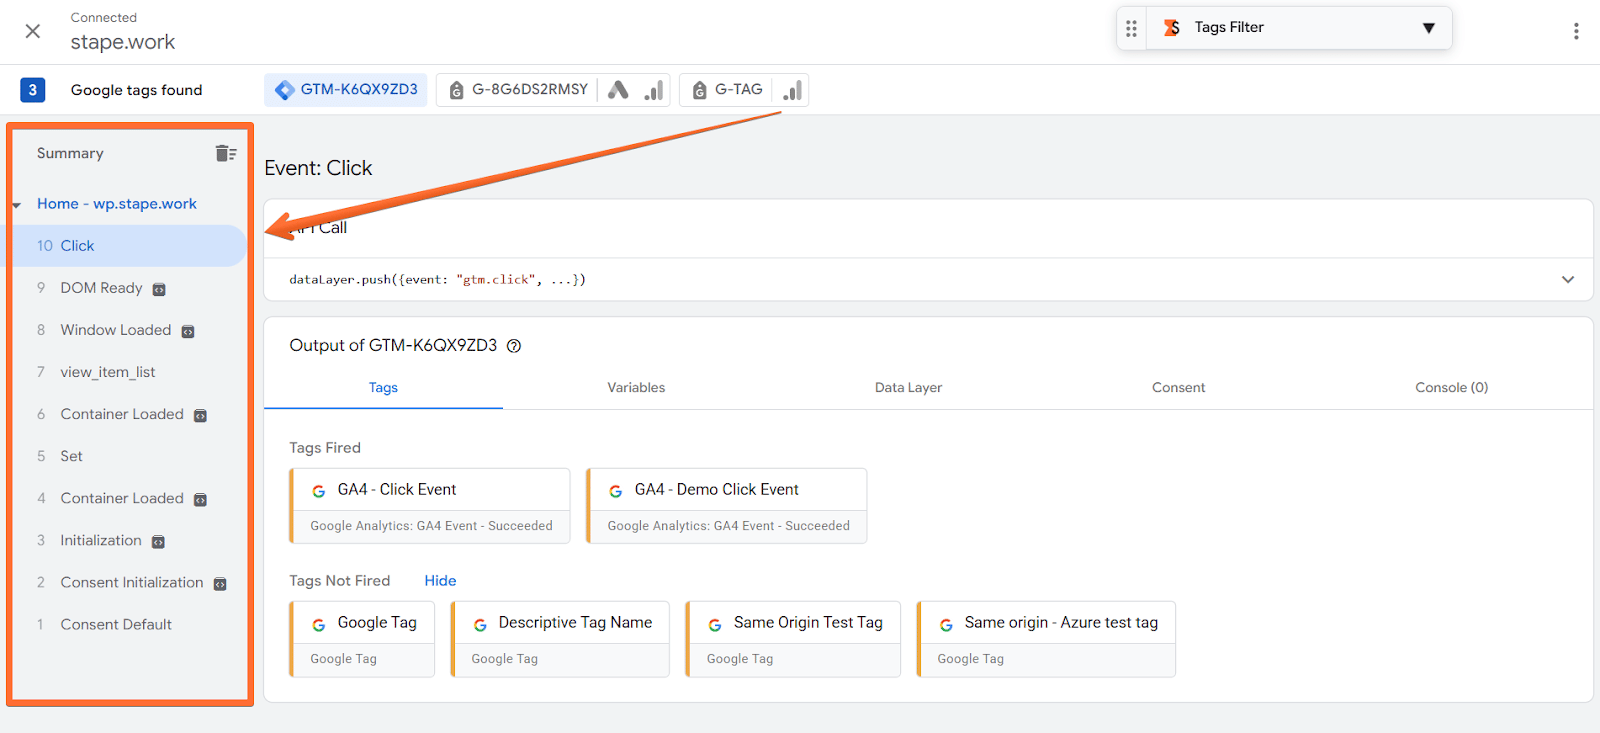This screenshot has width=1600, height=733.
Task: Click the analytics bars icon beside G-8G6DS2RMSY
Action: [653, 90]
